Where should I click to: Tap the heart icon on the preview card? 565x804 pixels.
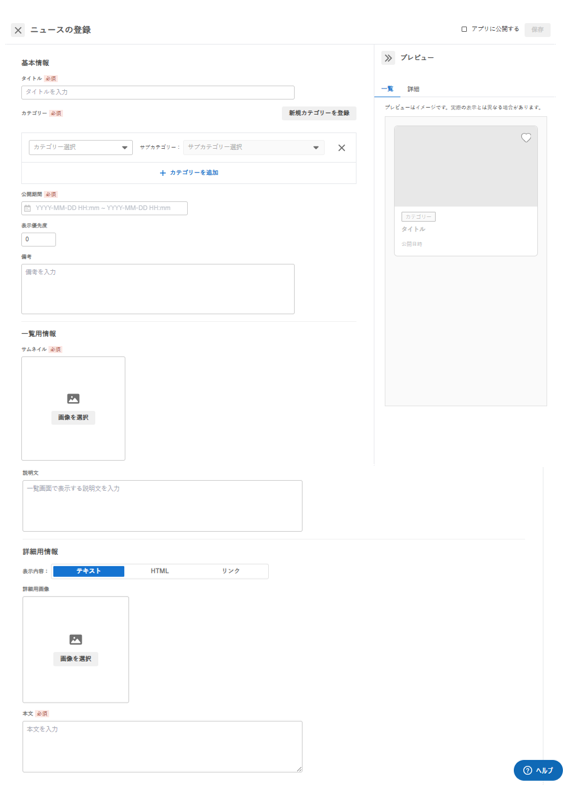pos(526,138)
